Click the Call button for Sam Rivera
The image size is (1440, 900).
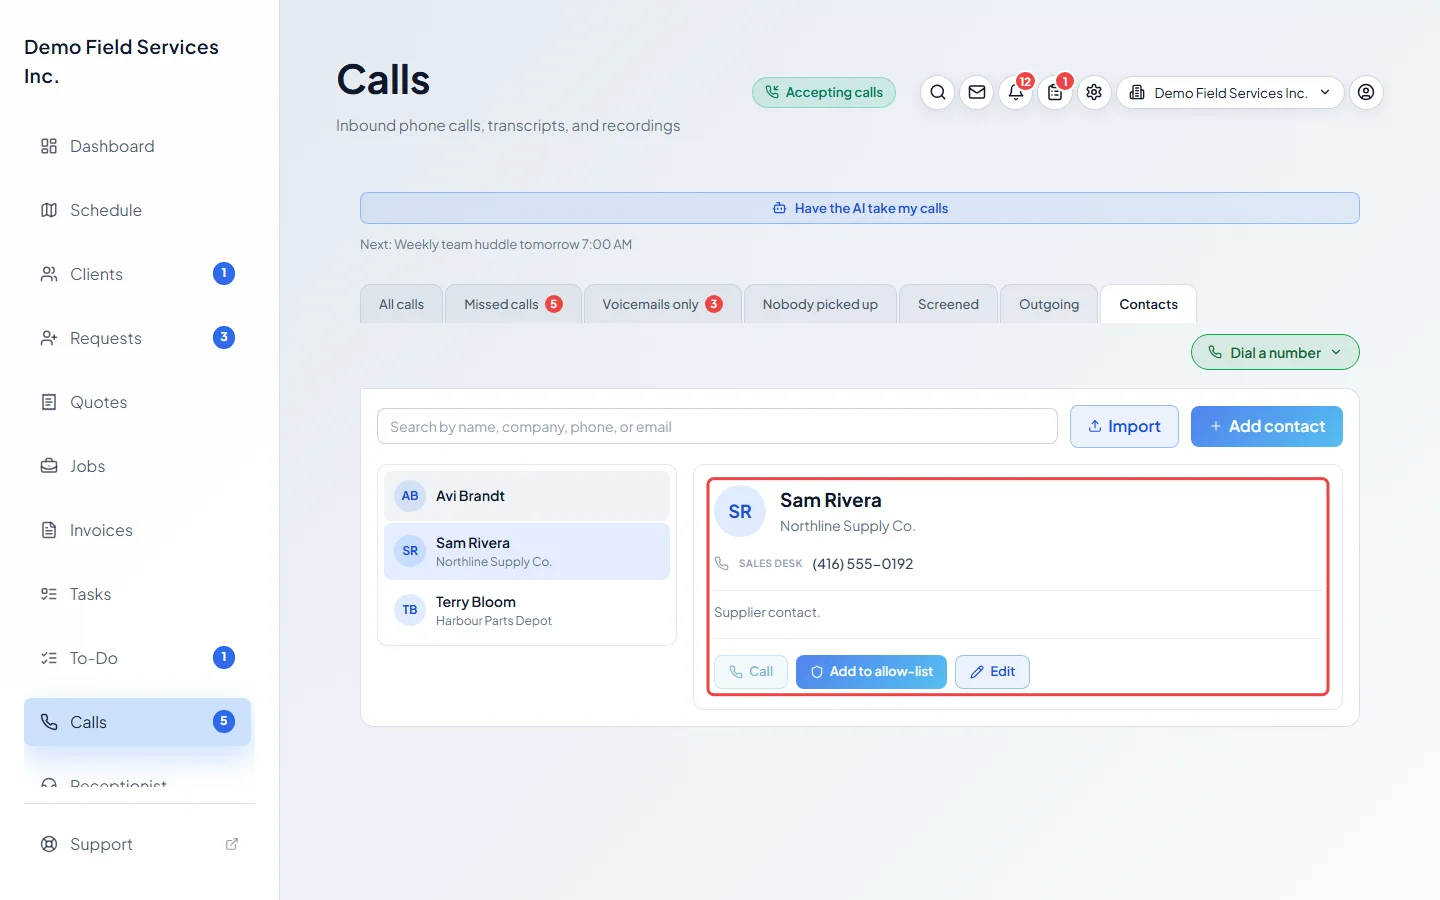coord(751,672)
